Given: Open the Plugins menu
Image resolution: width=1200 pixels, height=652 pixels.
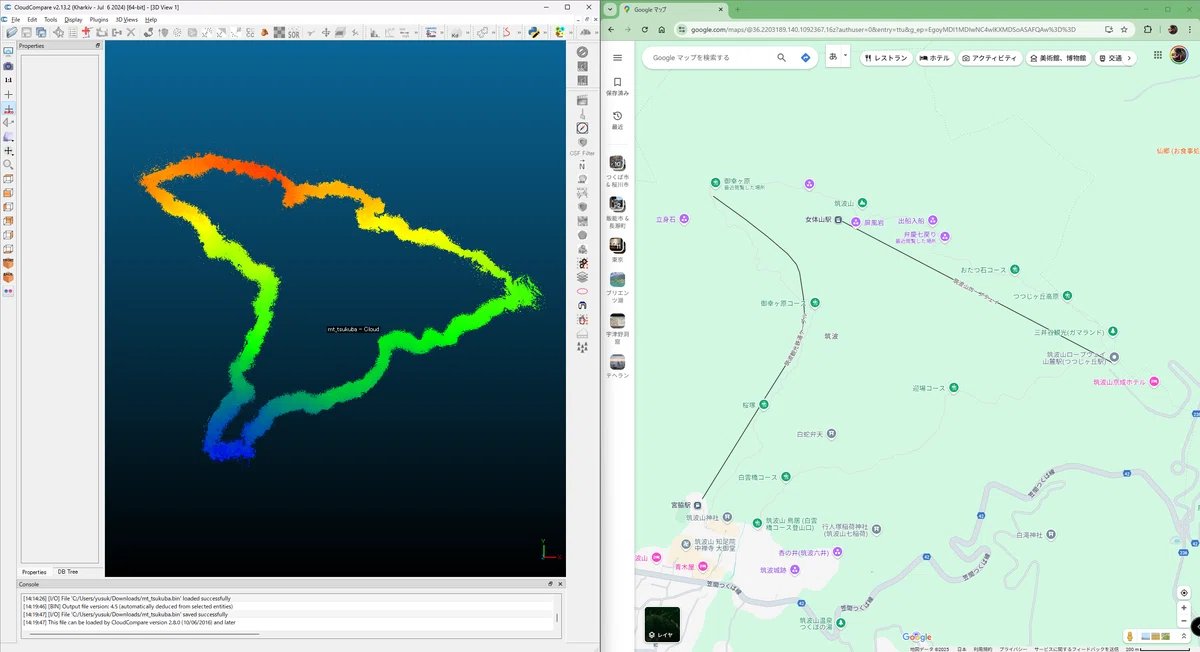Looking at the screenshot, I should [x=99, y=19].
